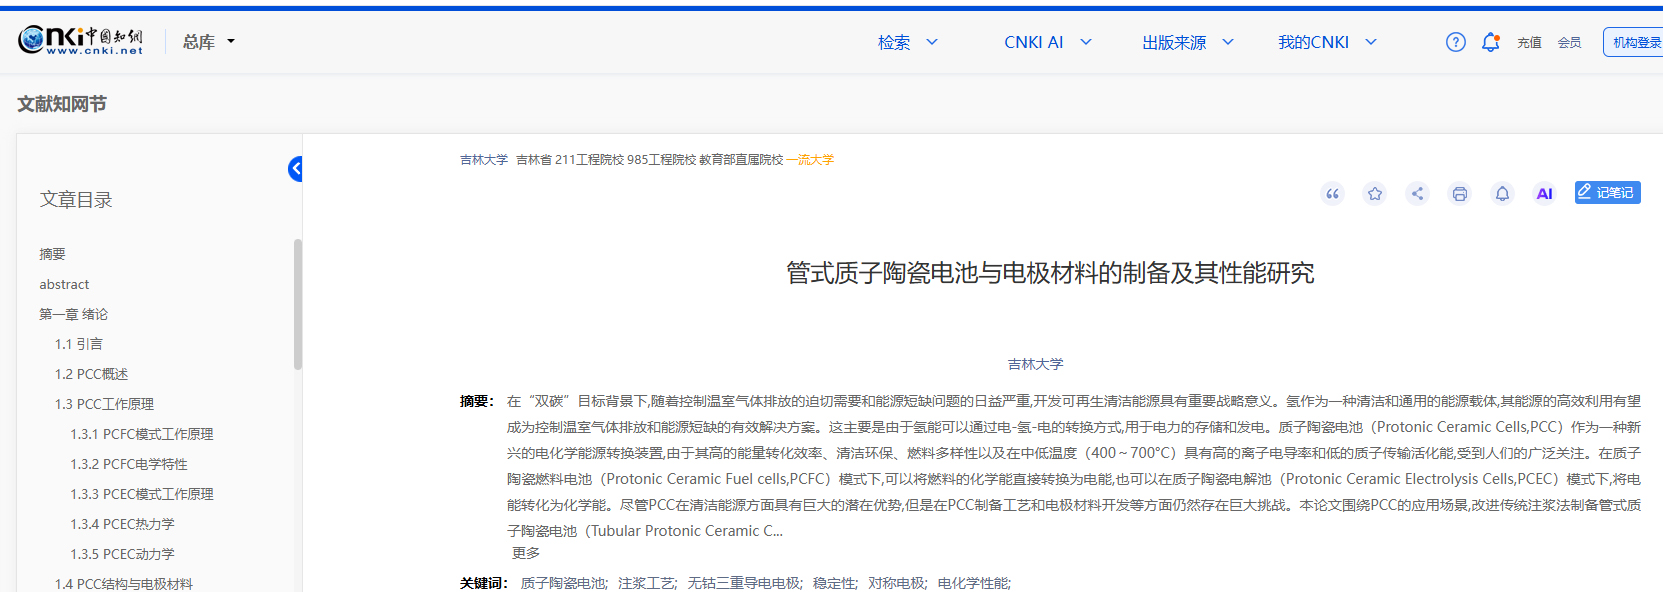
Task: Click the 机构登录 button
Action: point(1635,42)
